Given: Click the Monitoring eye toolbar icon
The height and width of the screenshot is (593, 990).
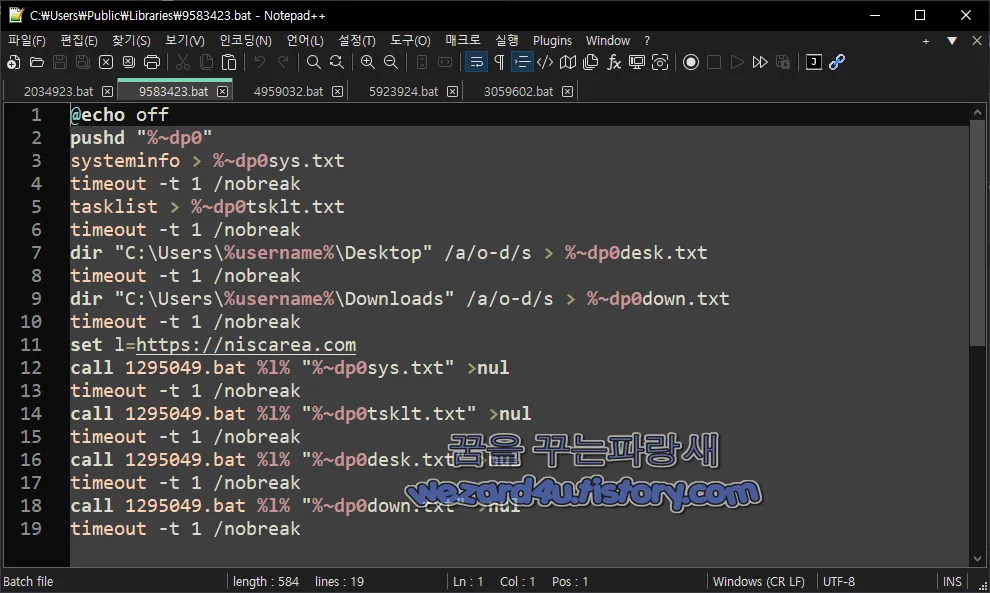Looking at the screenshot, I should click(x=660, y=62).
